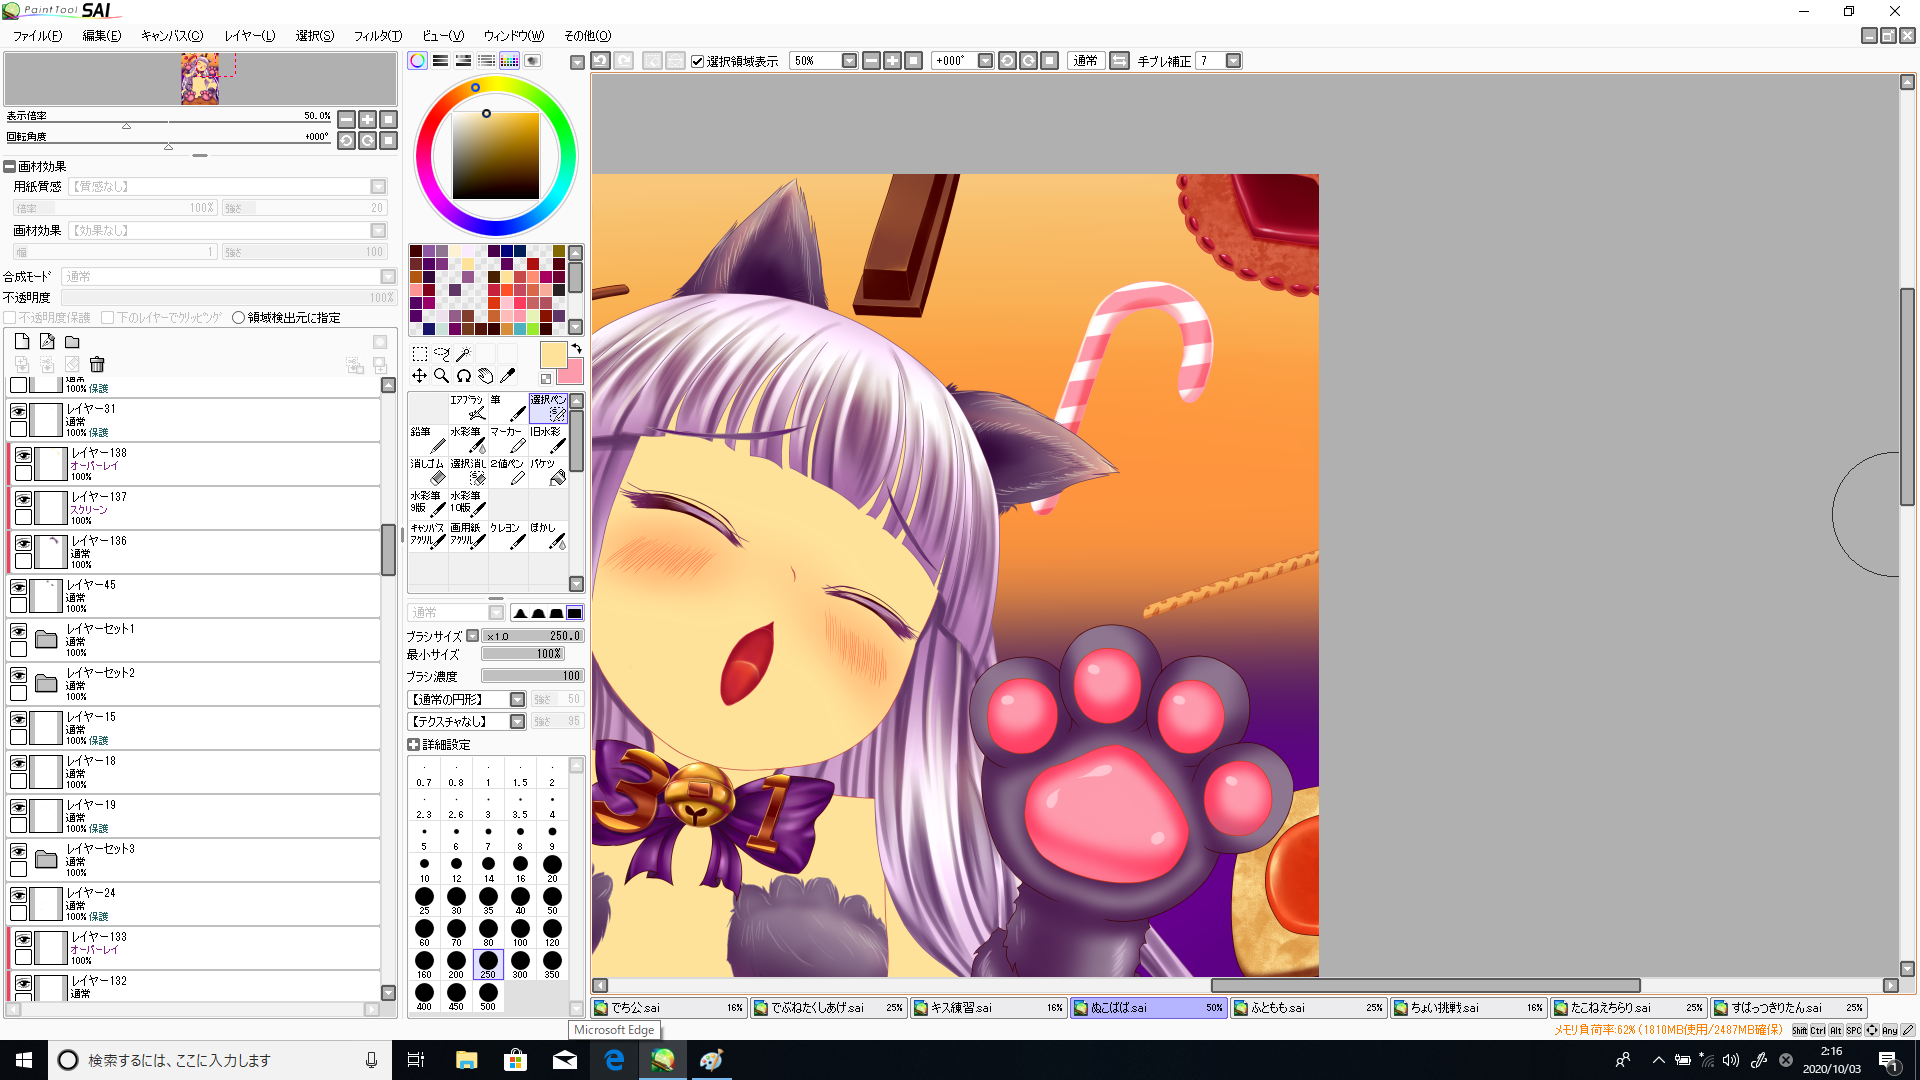The height and width of the screenshot is (1080, 1920).
Task: Select the move layer tool
Action: click(420, 376)
